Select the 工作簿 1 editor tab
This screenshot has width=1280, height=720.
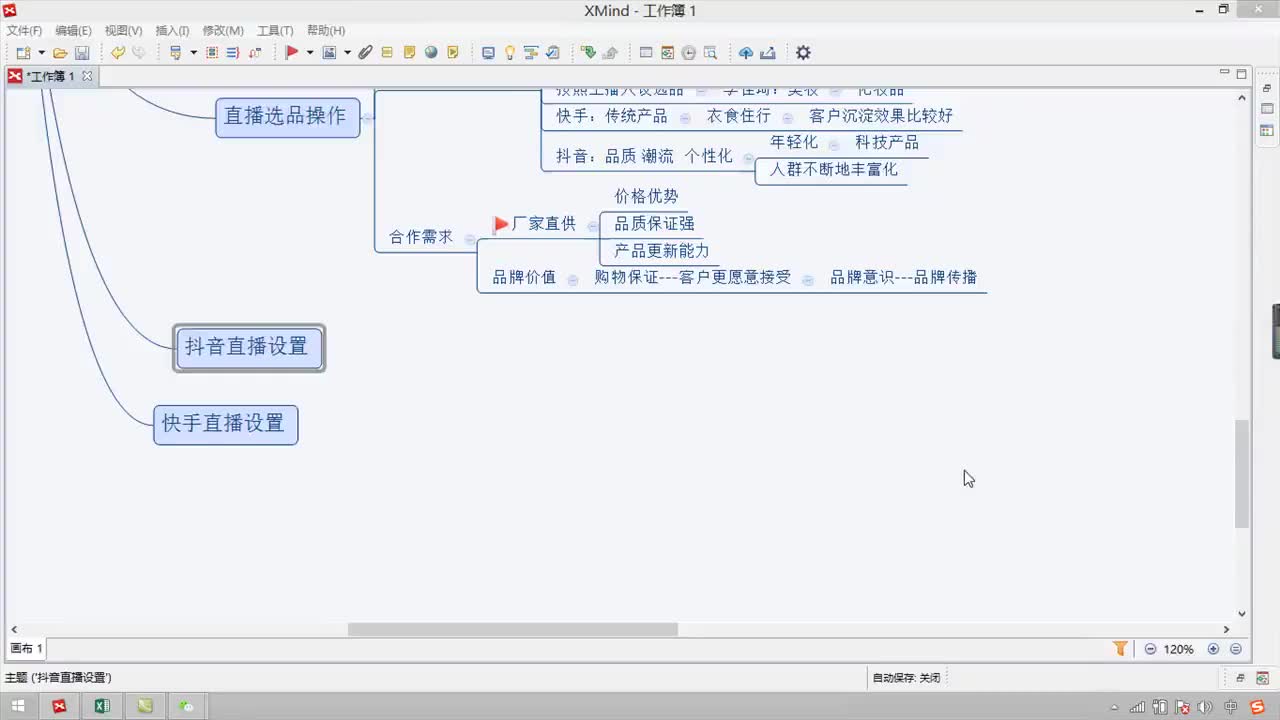50,76
